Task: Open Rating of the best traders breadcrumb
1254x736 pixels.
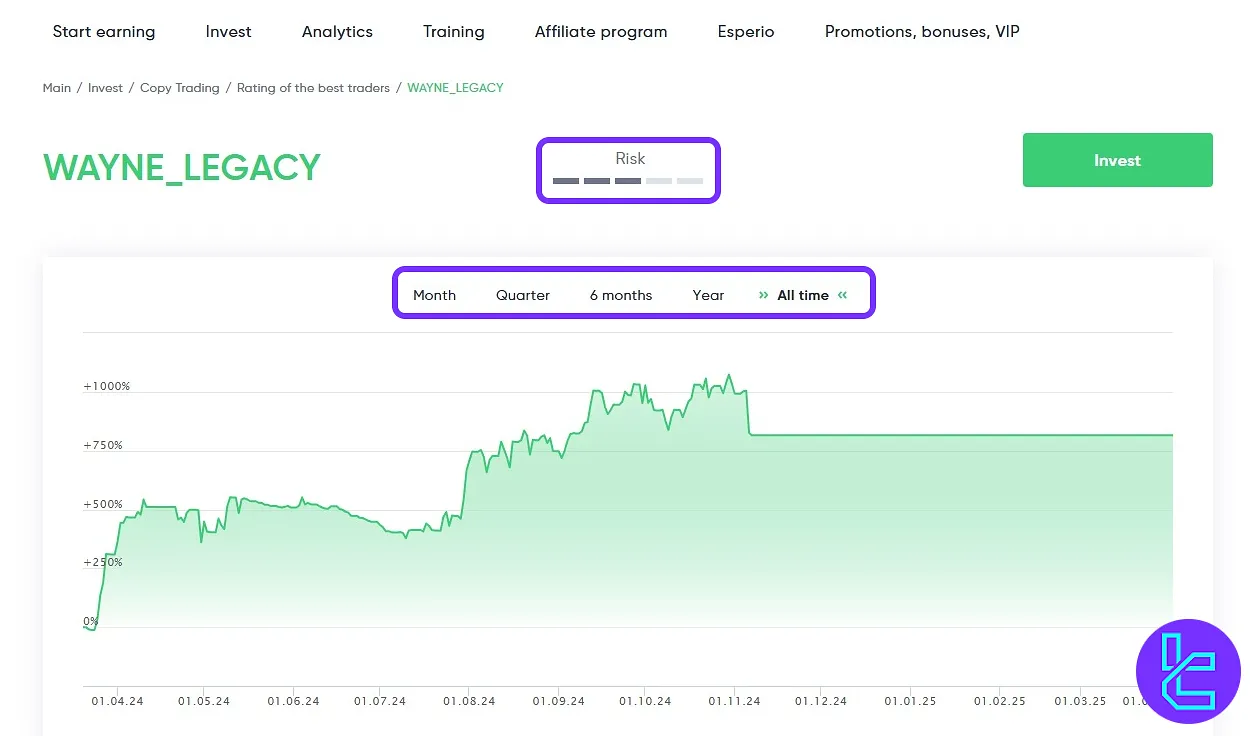Action: [x=313, y=88]
